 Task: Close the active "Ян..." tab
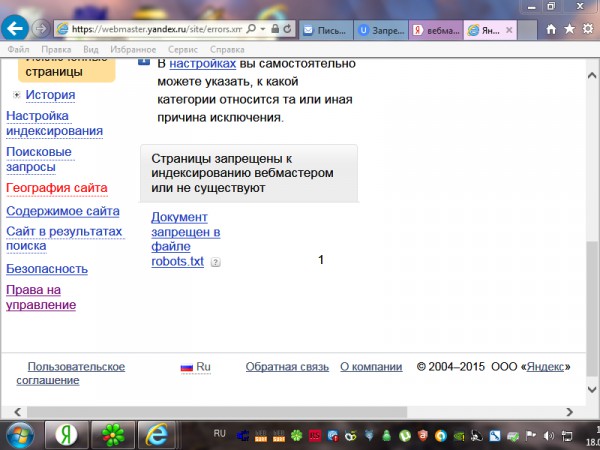509,30
